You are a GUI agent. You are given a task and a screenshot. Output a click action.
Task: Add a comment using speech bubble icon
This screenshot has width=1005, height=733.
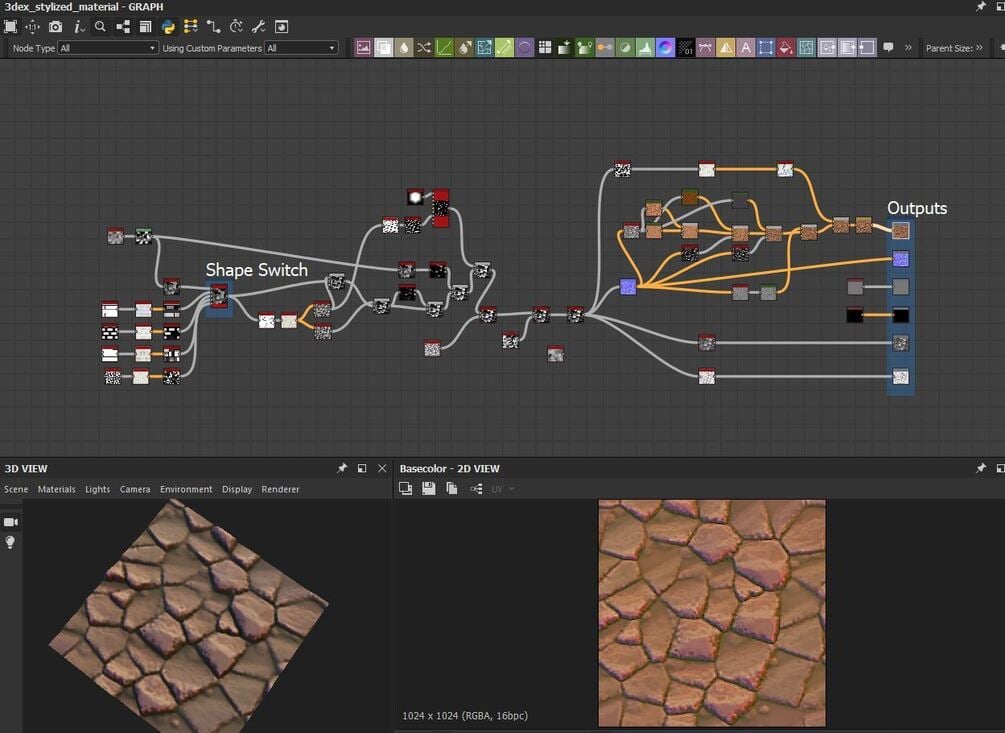[888, 47]
